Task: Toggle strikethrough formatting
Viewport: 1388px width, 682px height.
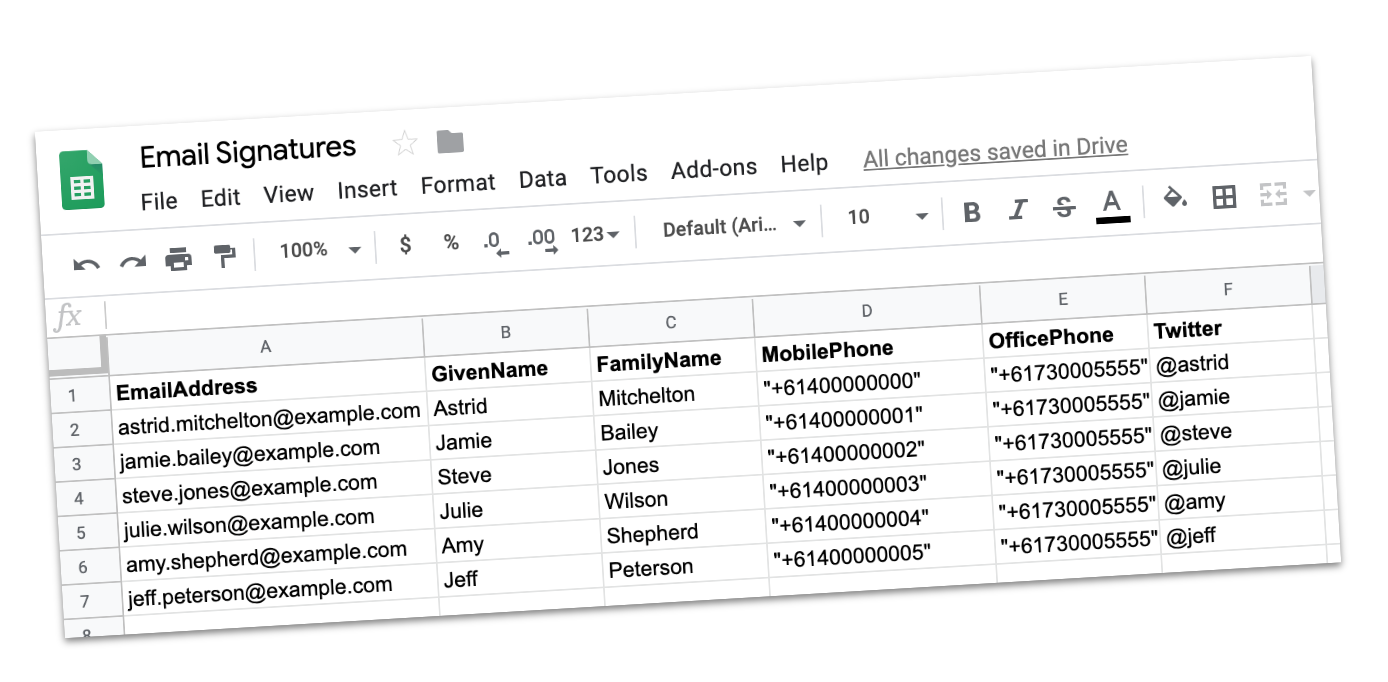Action: (1064, 207)
